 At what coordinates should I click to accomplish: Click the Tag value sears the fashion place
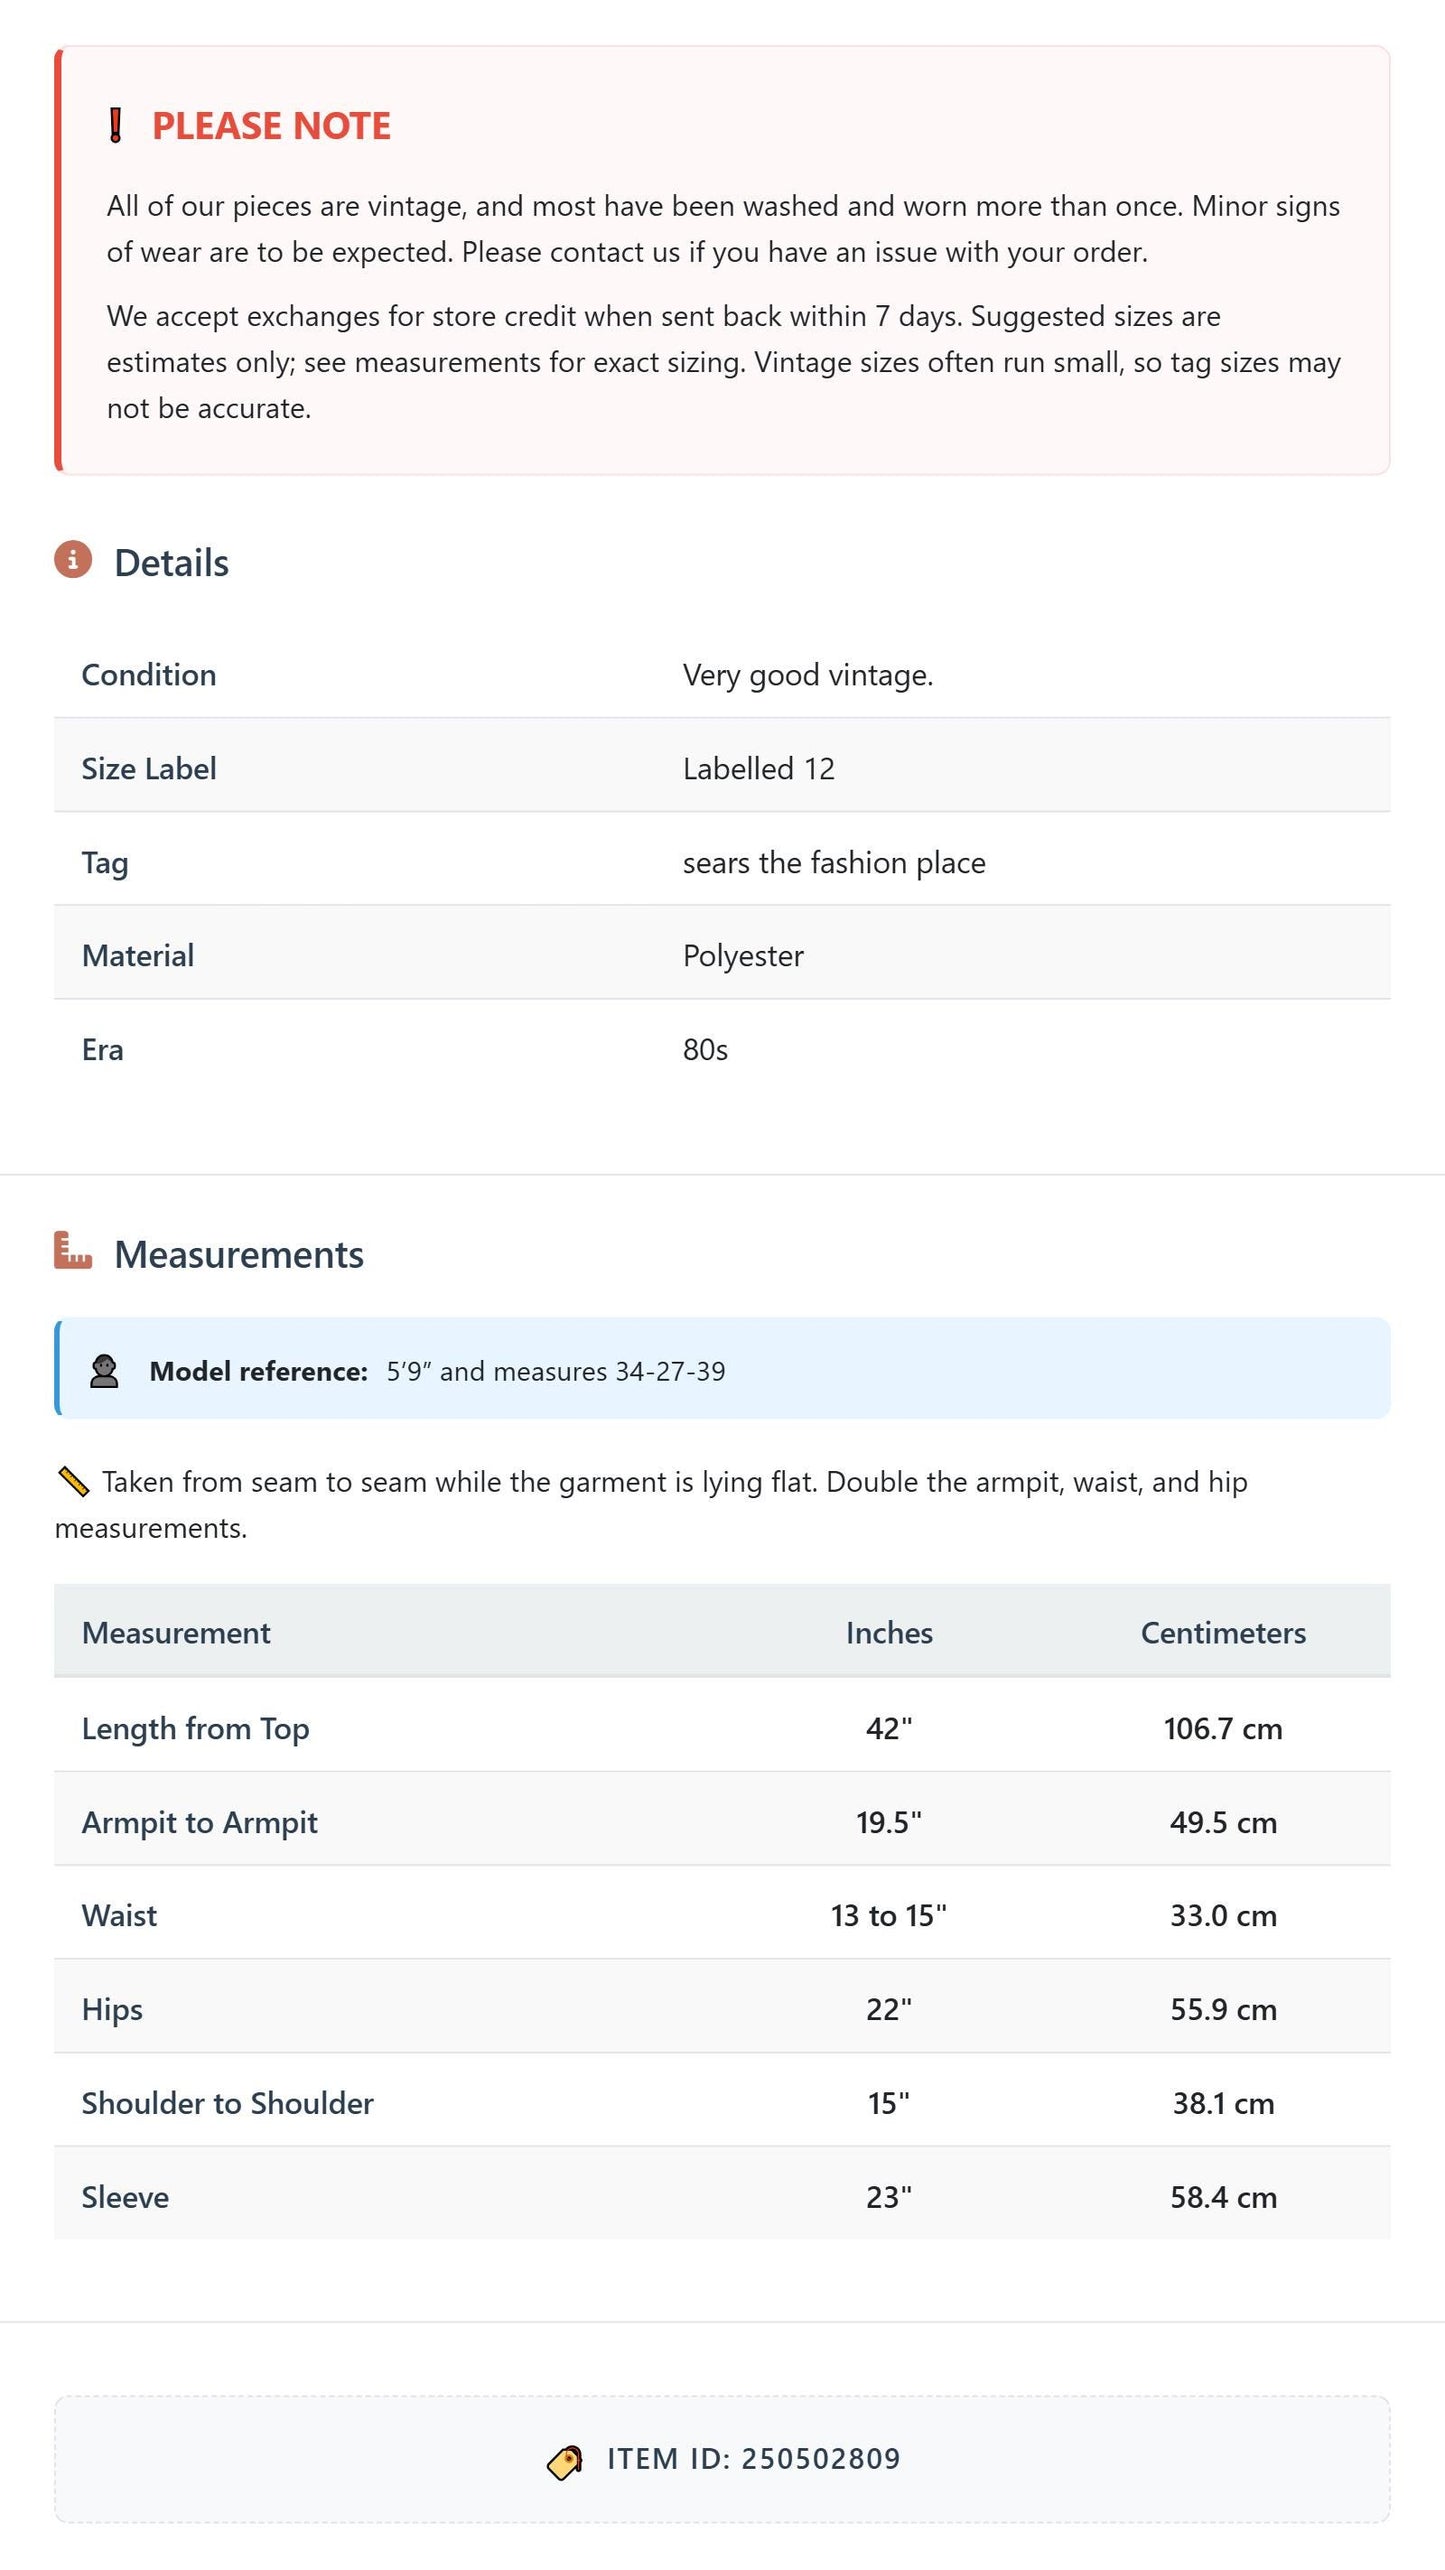pos(834,862)
